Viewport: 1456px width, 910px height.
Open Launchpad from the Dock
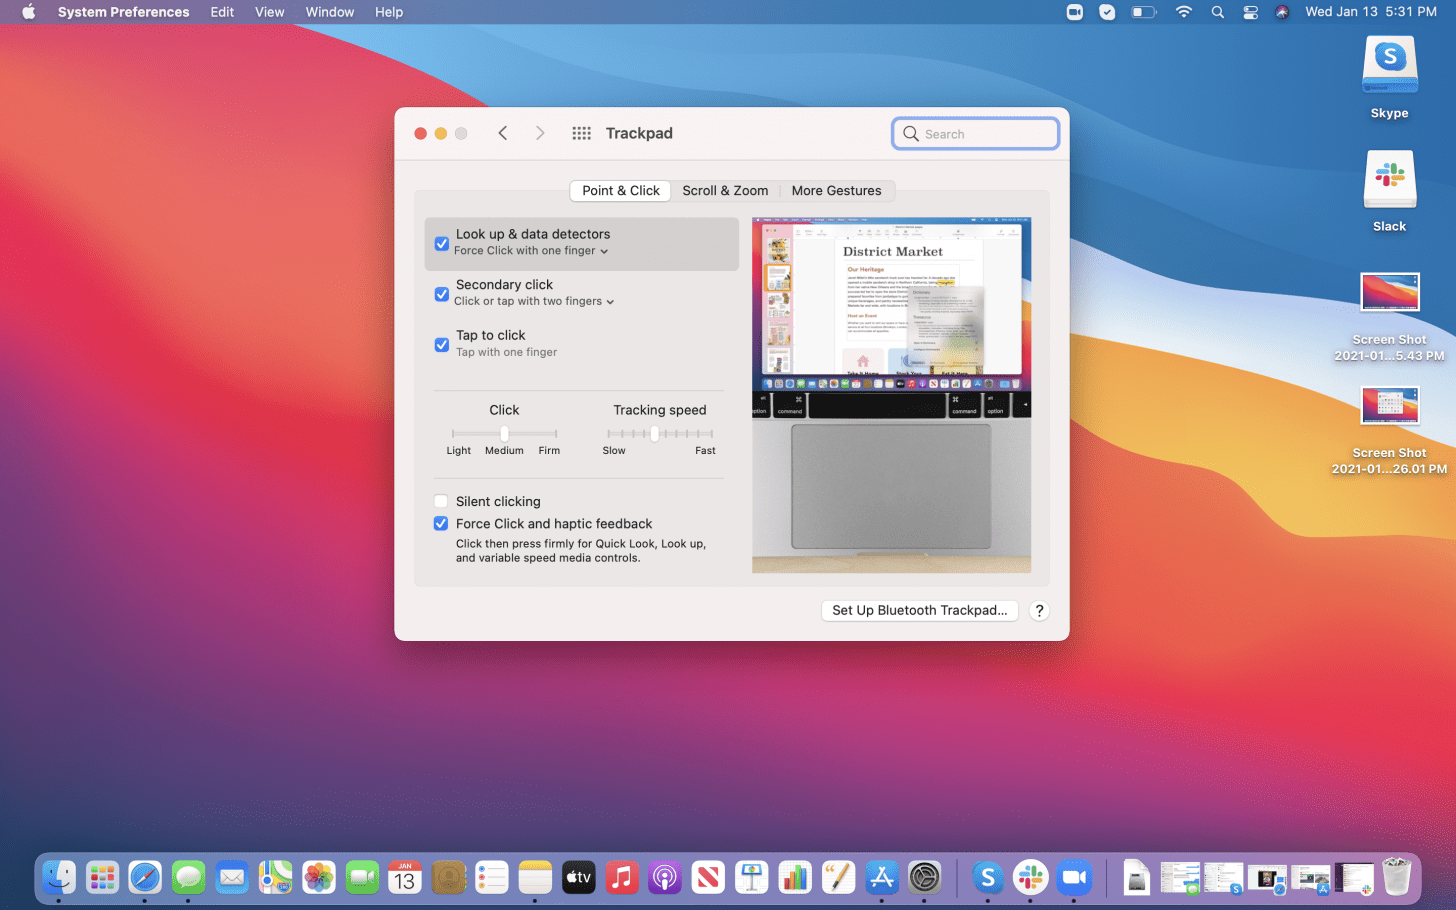point(102,878)
